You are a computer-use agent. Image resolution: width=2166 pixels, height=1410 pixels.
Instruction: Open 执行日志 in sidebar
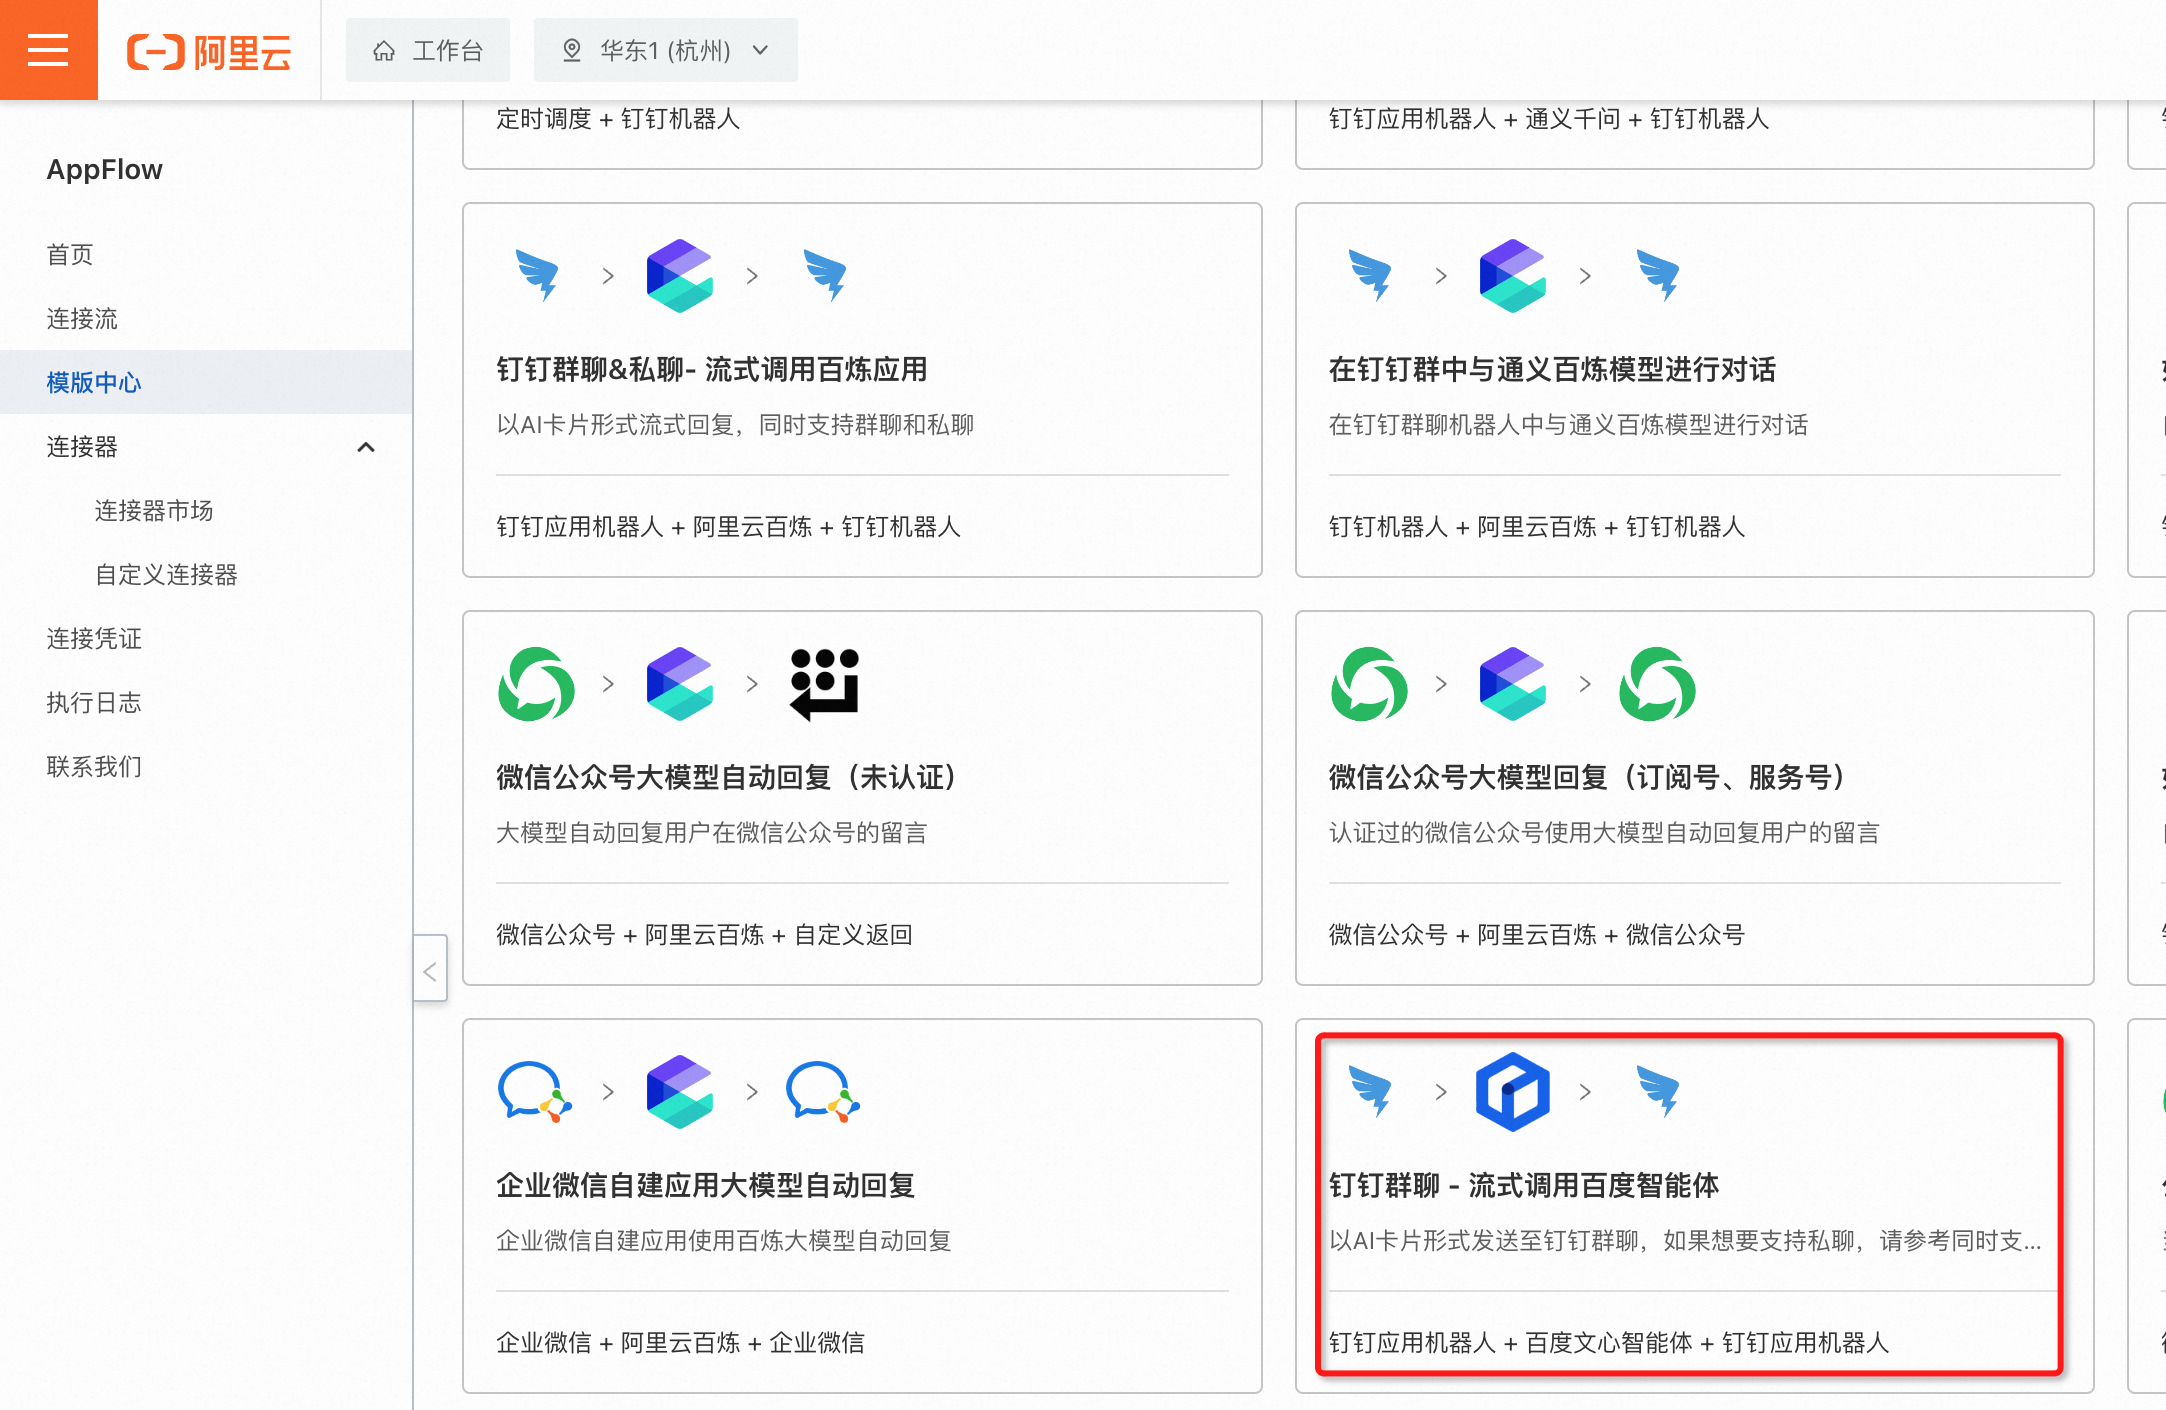[x=94, y=703]
